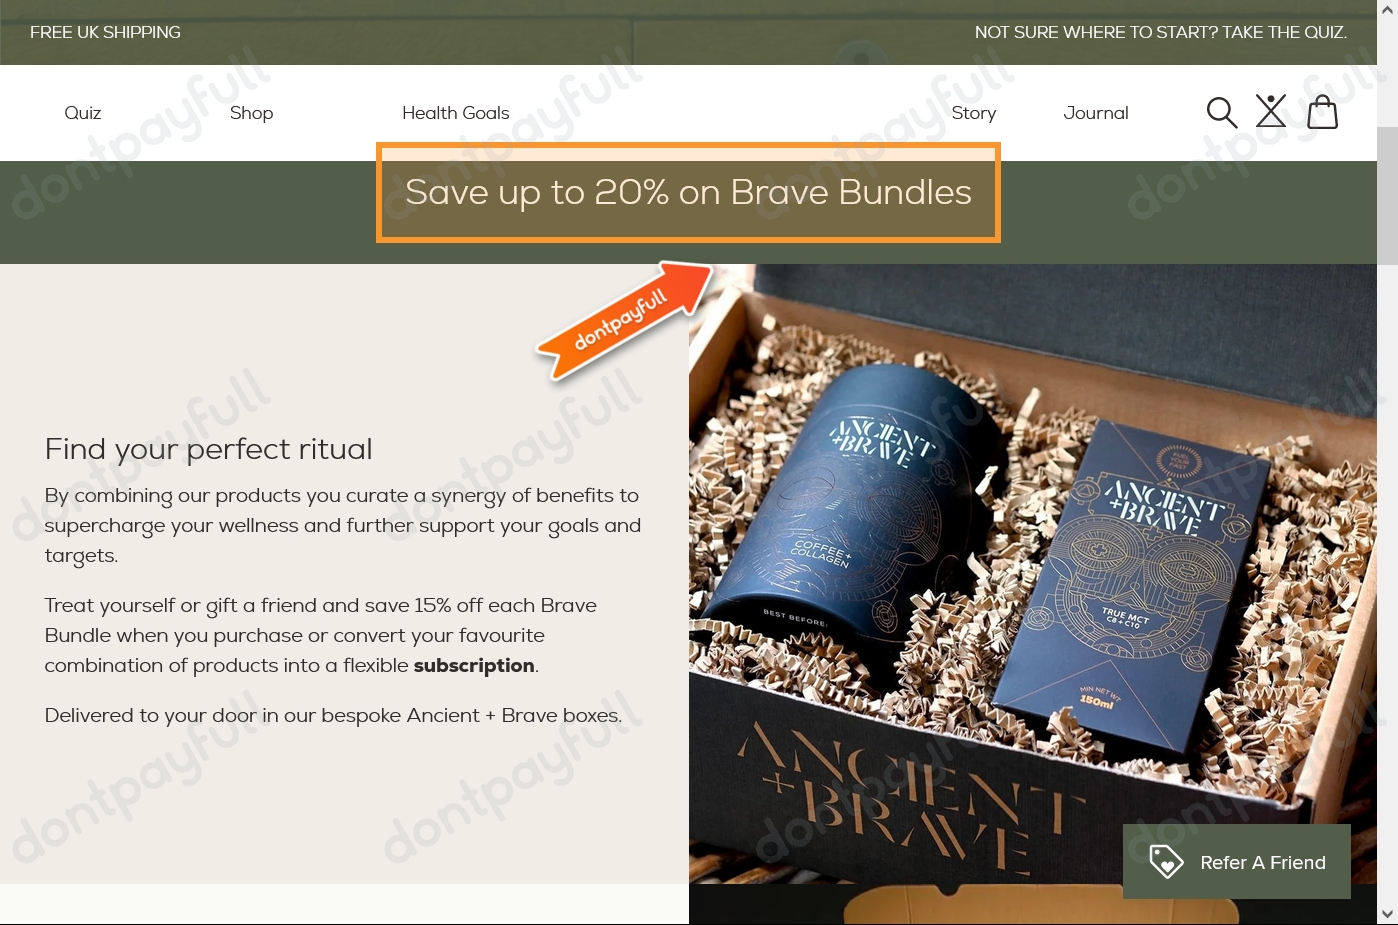Screen dimensions: 1398x925
Task: Follow the 'Take the quiz' top banner link
Action: [1161, 32]
